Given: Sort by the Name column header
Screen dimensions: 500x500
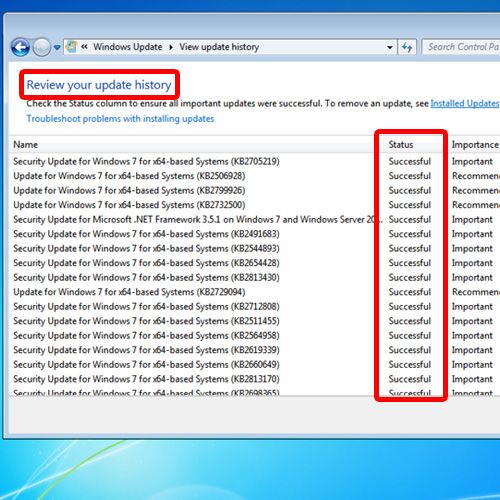Looking at the screenshot, I should click(26, 145).
